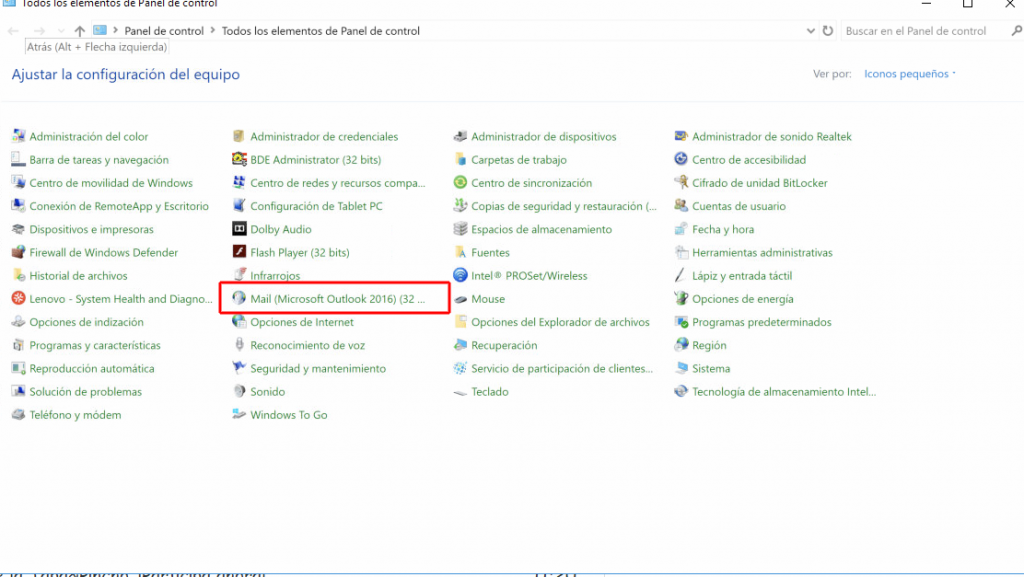Screen dimensions: 1024x577
Task: Open the Windows To Go icon
Action: click(239, 414)
